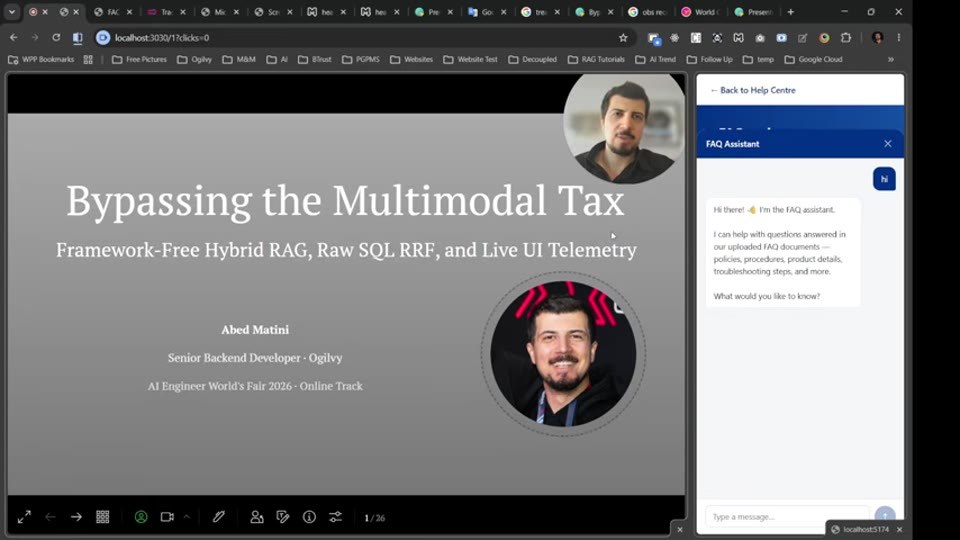Close the FAQ Assistant chat panel
Screen dimensions: 960x540
[x=888, y=144]
